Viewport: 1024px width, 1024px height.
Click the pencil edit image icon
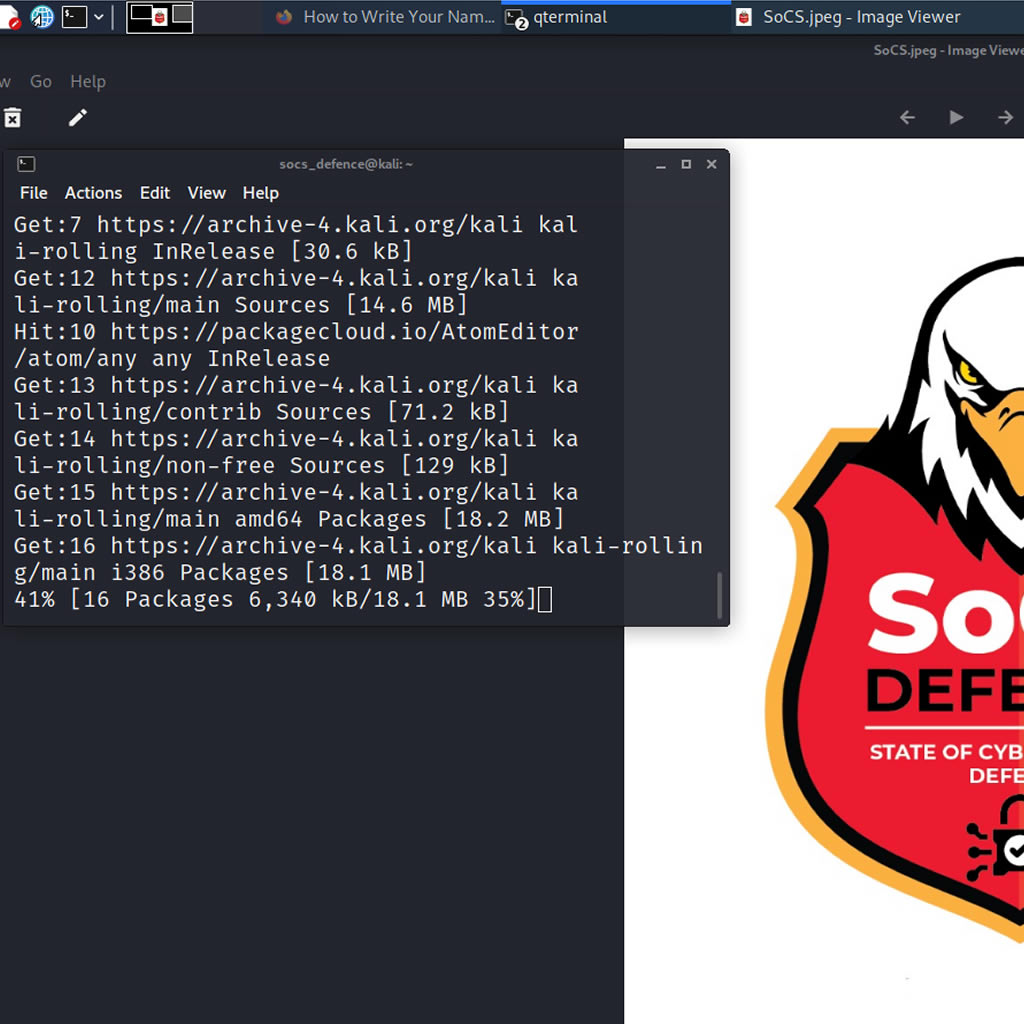click(x=78, y=118)
